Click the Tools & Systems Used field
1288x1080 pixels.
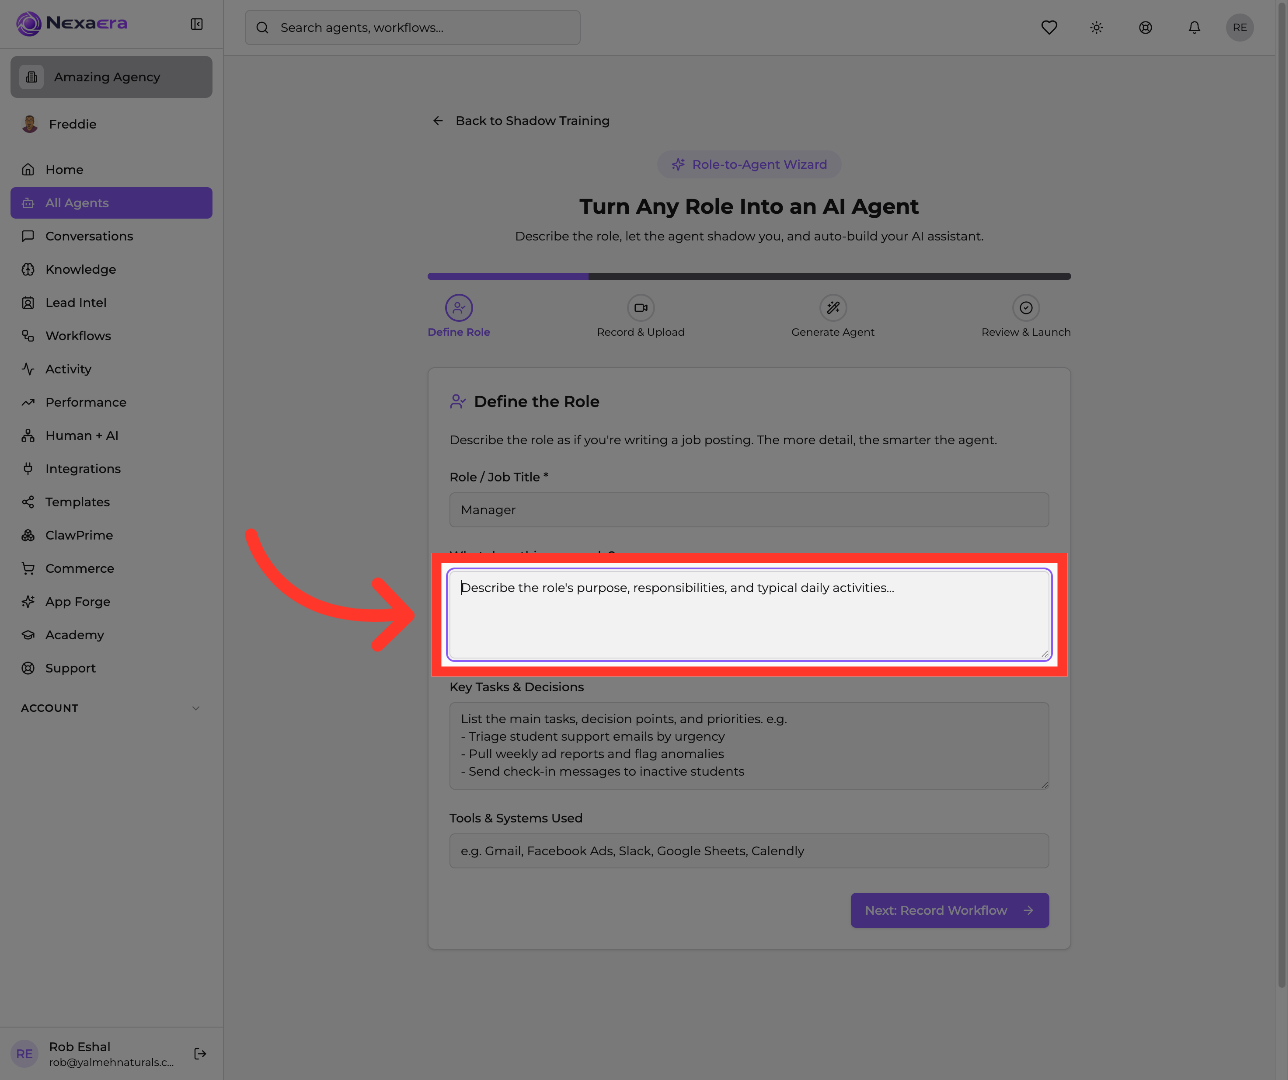749,851
